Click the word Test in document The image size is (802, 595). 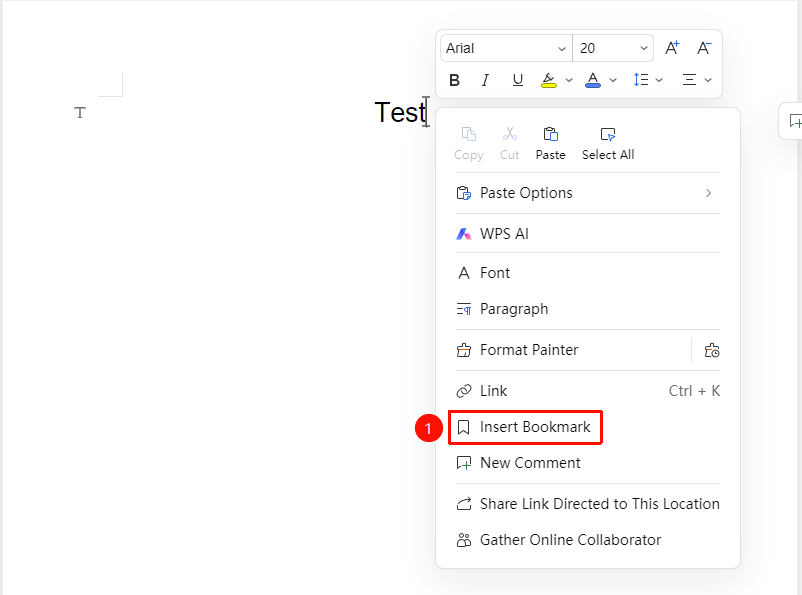coord(400,113)
